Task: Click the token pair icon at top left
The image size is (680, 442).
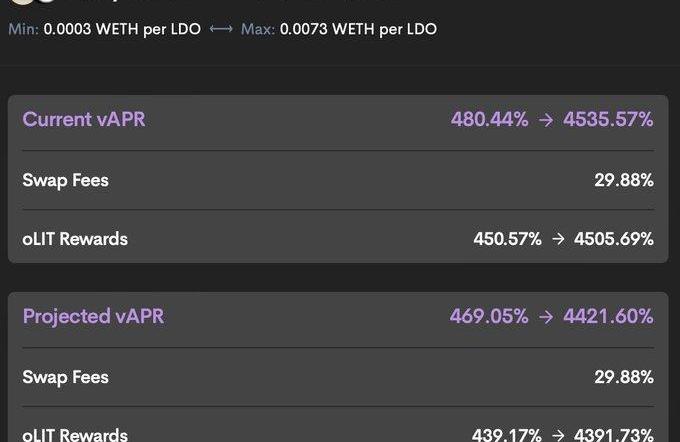Action: (x=30, y=3)
